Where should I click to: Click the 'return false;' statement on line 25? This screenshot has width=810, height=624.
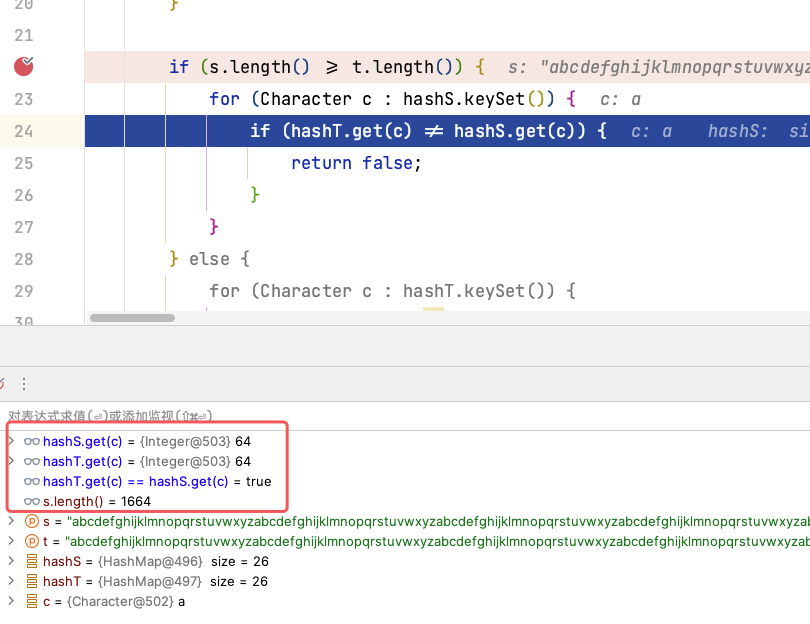click(356, 163)
